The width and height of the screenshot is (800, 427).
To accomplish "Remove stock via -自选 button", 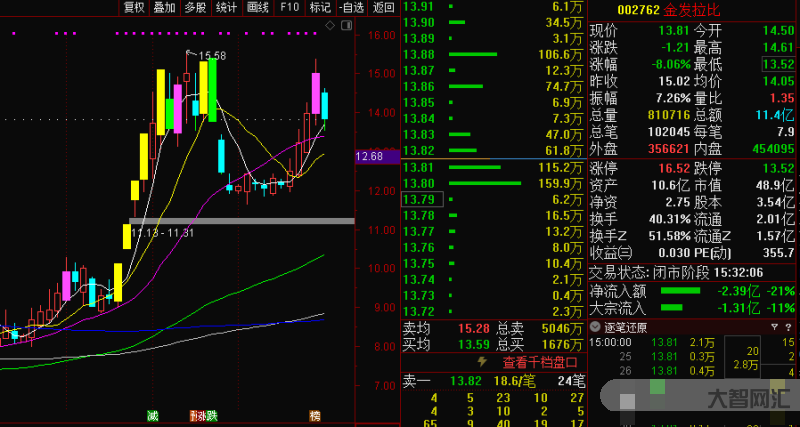I will (351, 7).
